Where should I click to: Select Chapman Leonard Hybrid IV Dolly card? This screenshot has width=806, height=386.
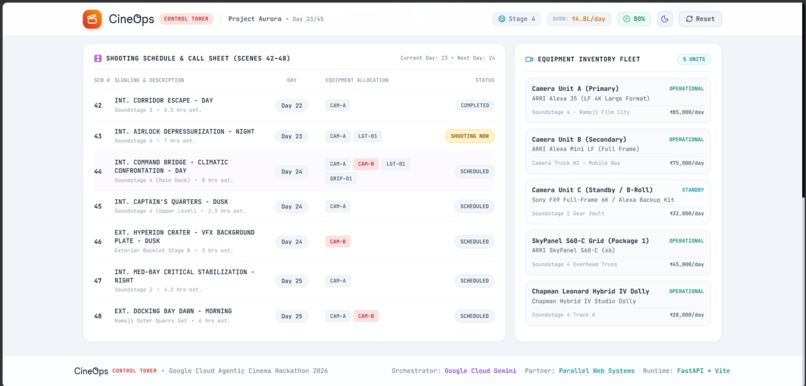click(618, 303)
